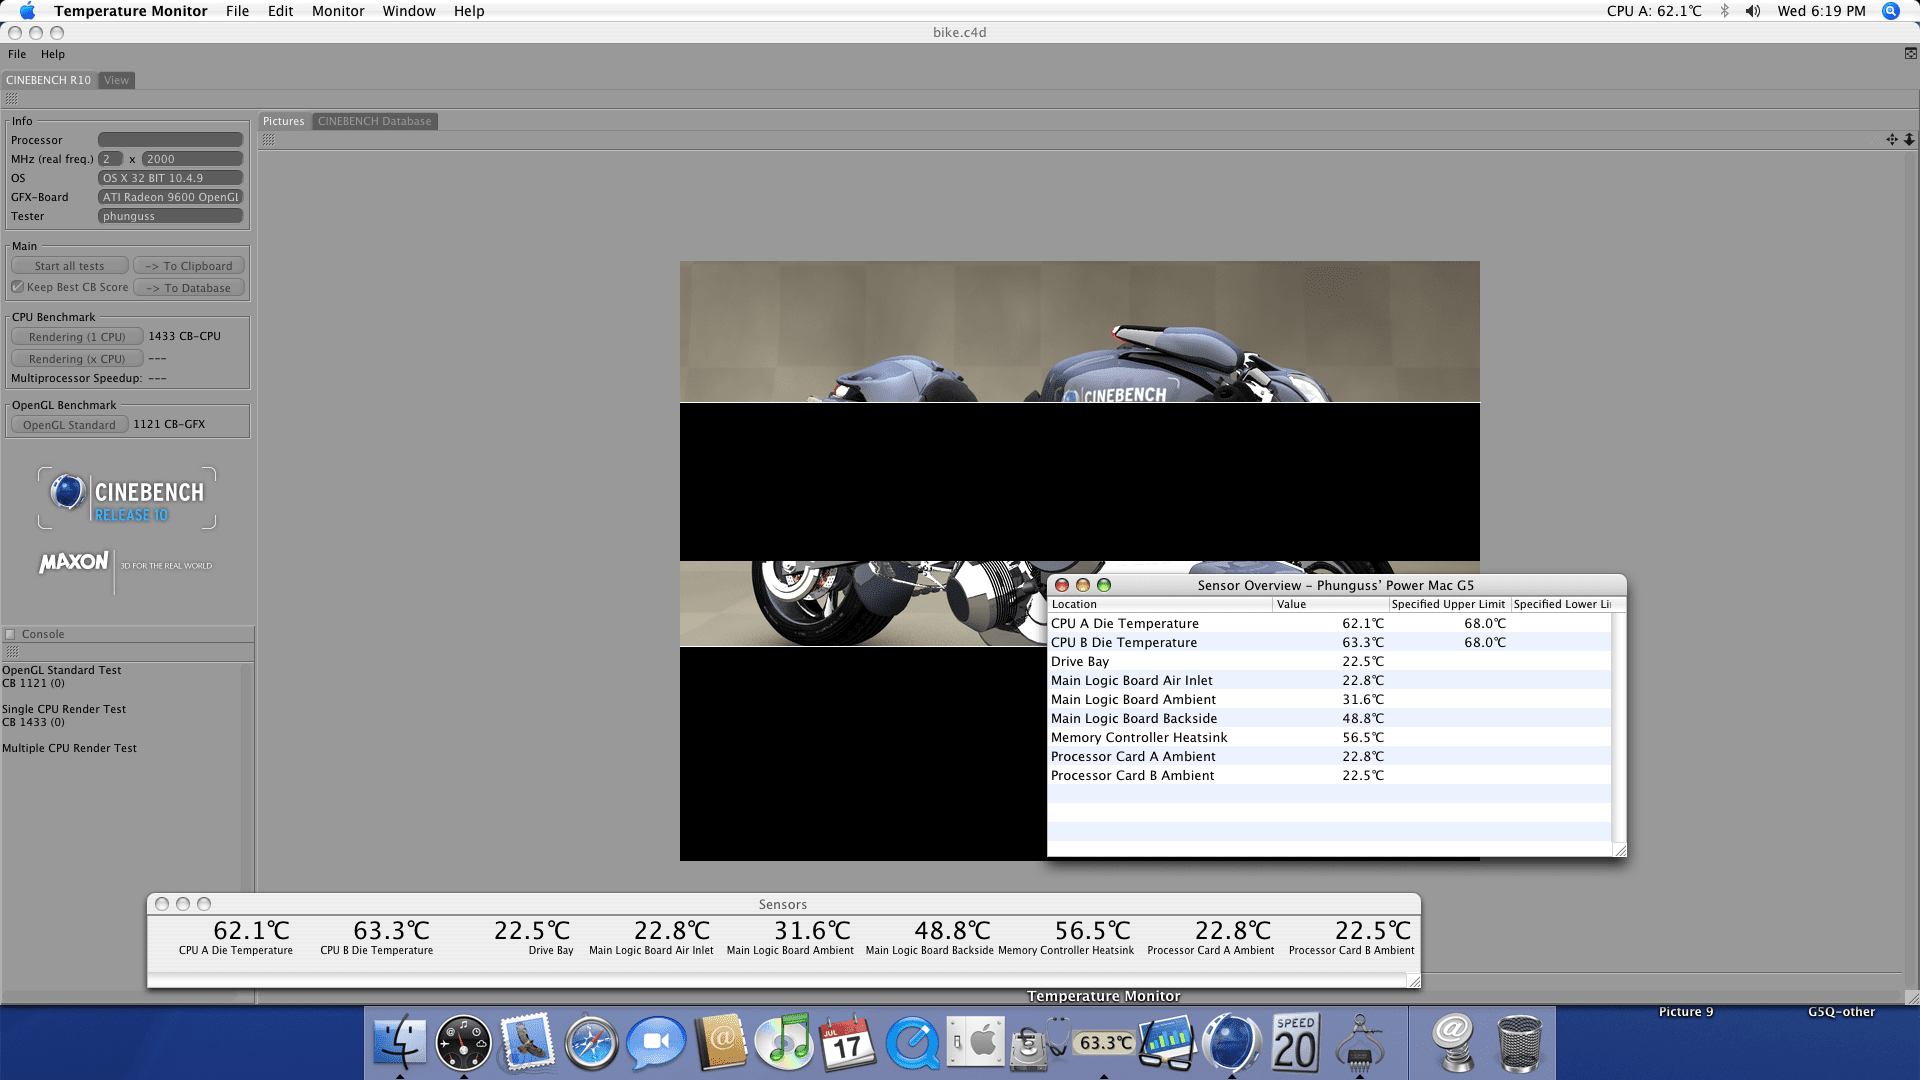The image size is (1920, 1080).
Task: Open Safari in the dock
Action: (591, 1042)
